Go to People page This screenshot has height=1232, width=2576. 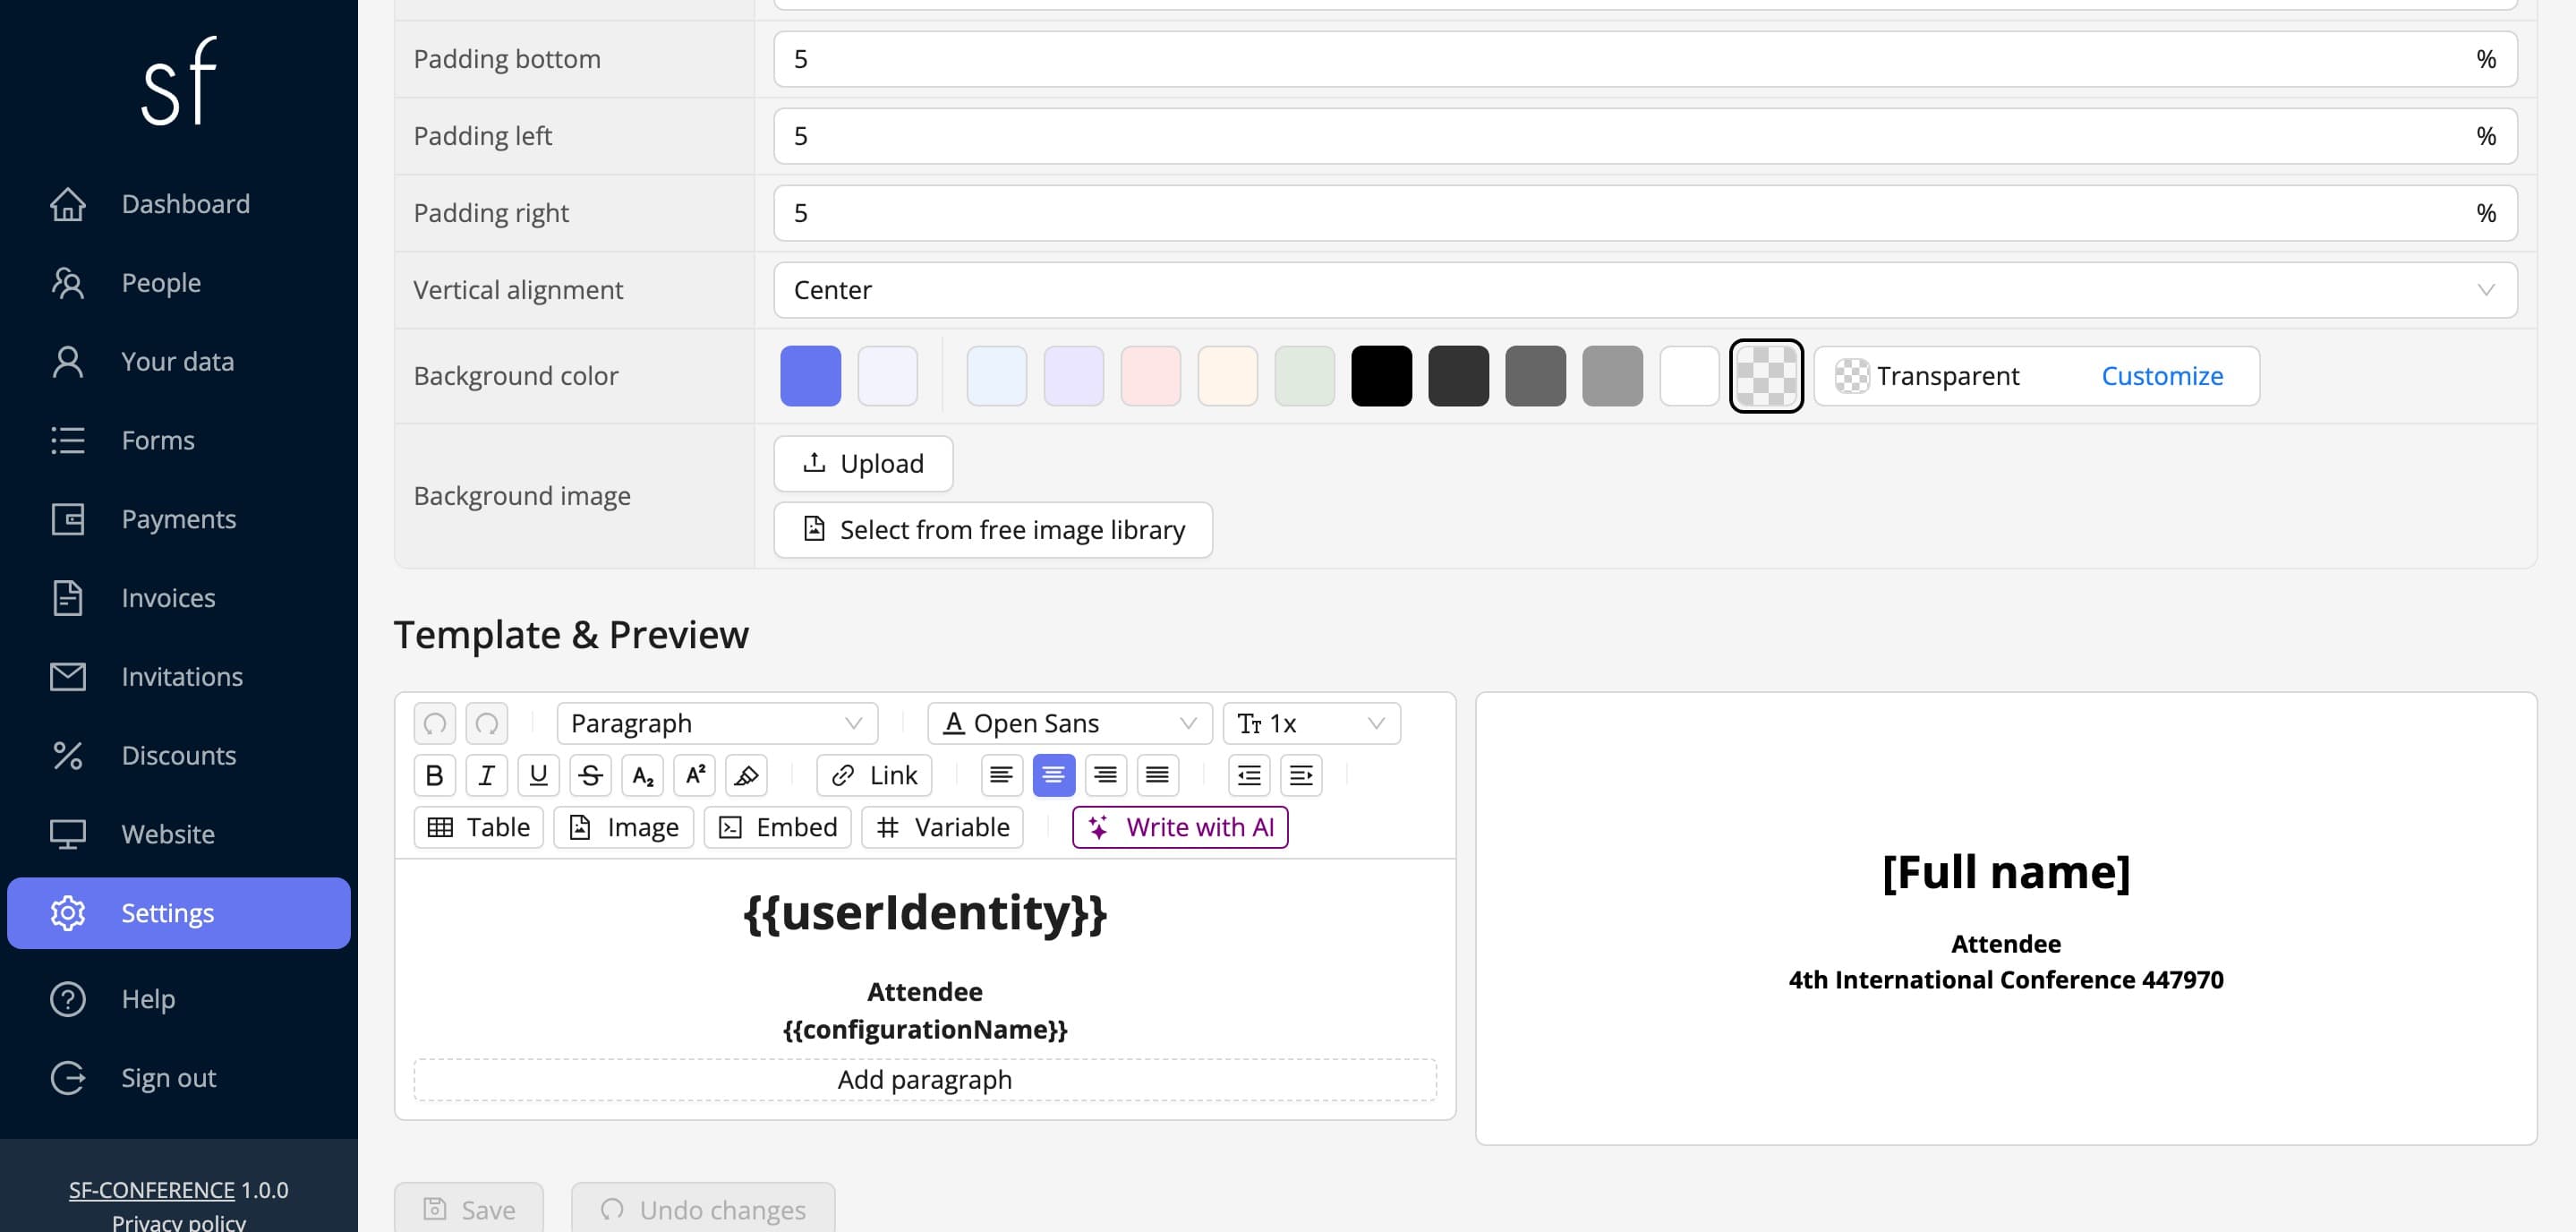(179, 283)
